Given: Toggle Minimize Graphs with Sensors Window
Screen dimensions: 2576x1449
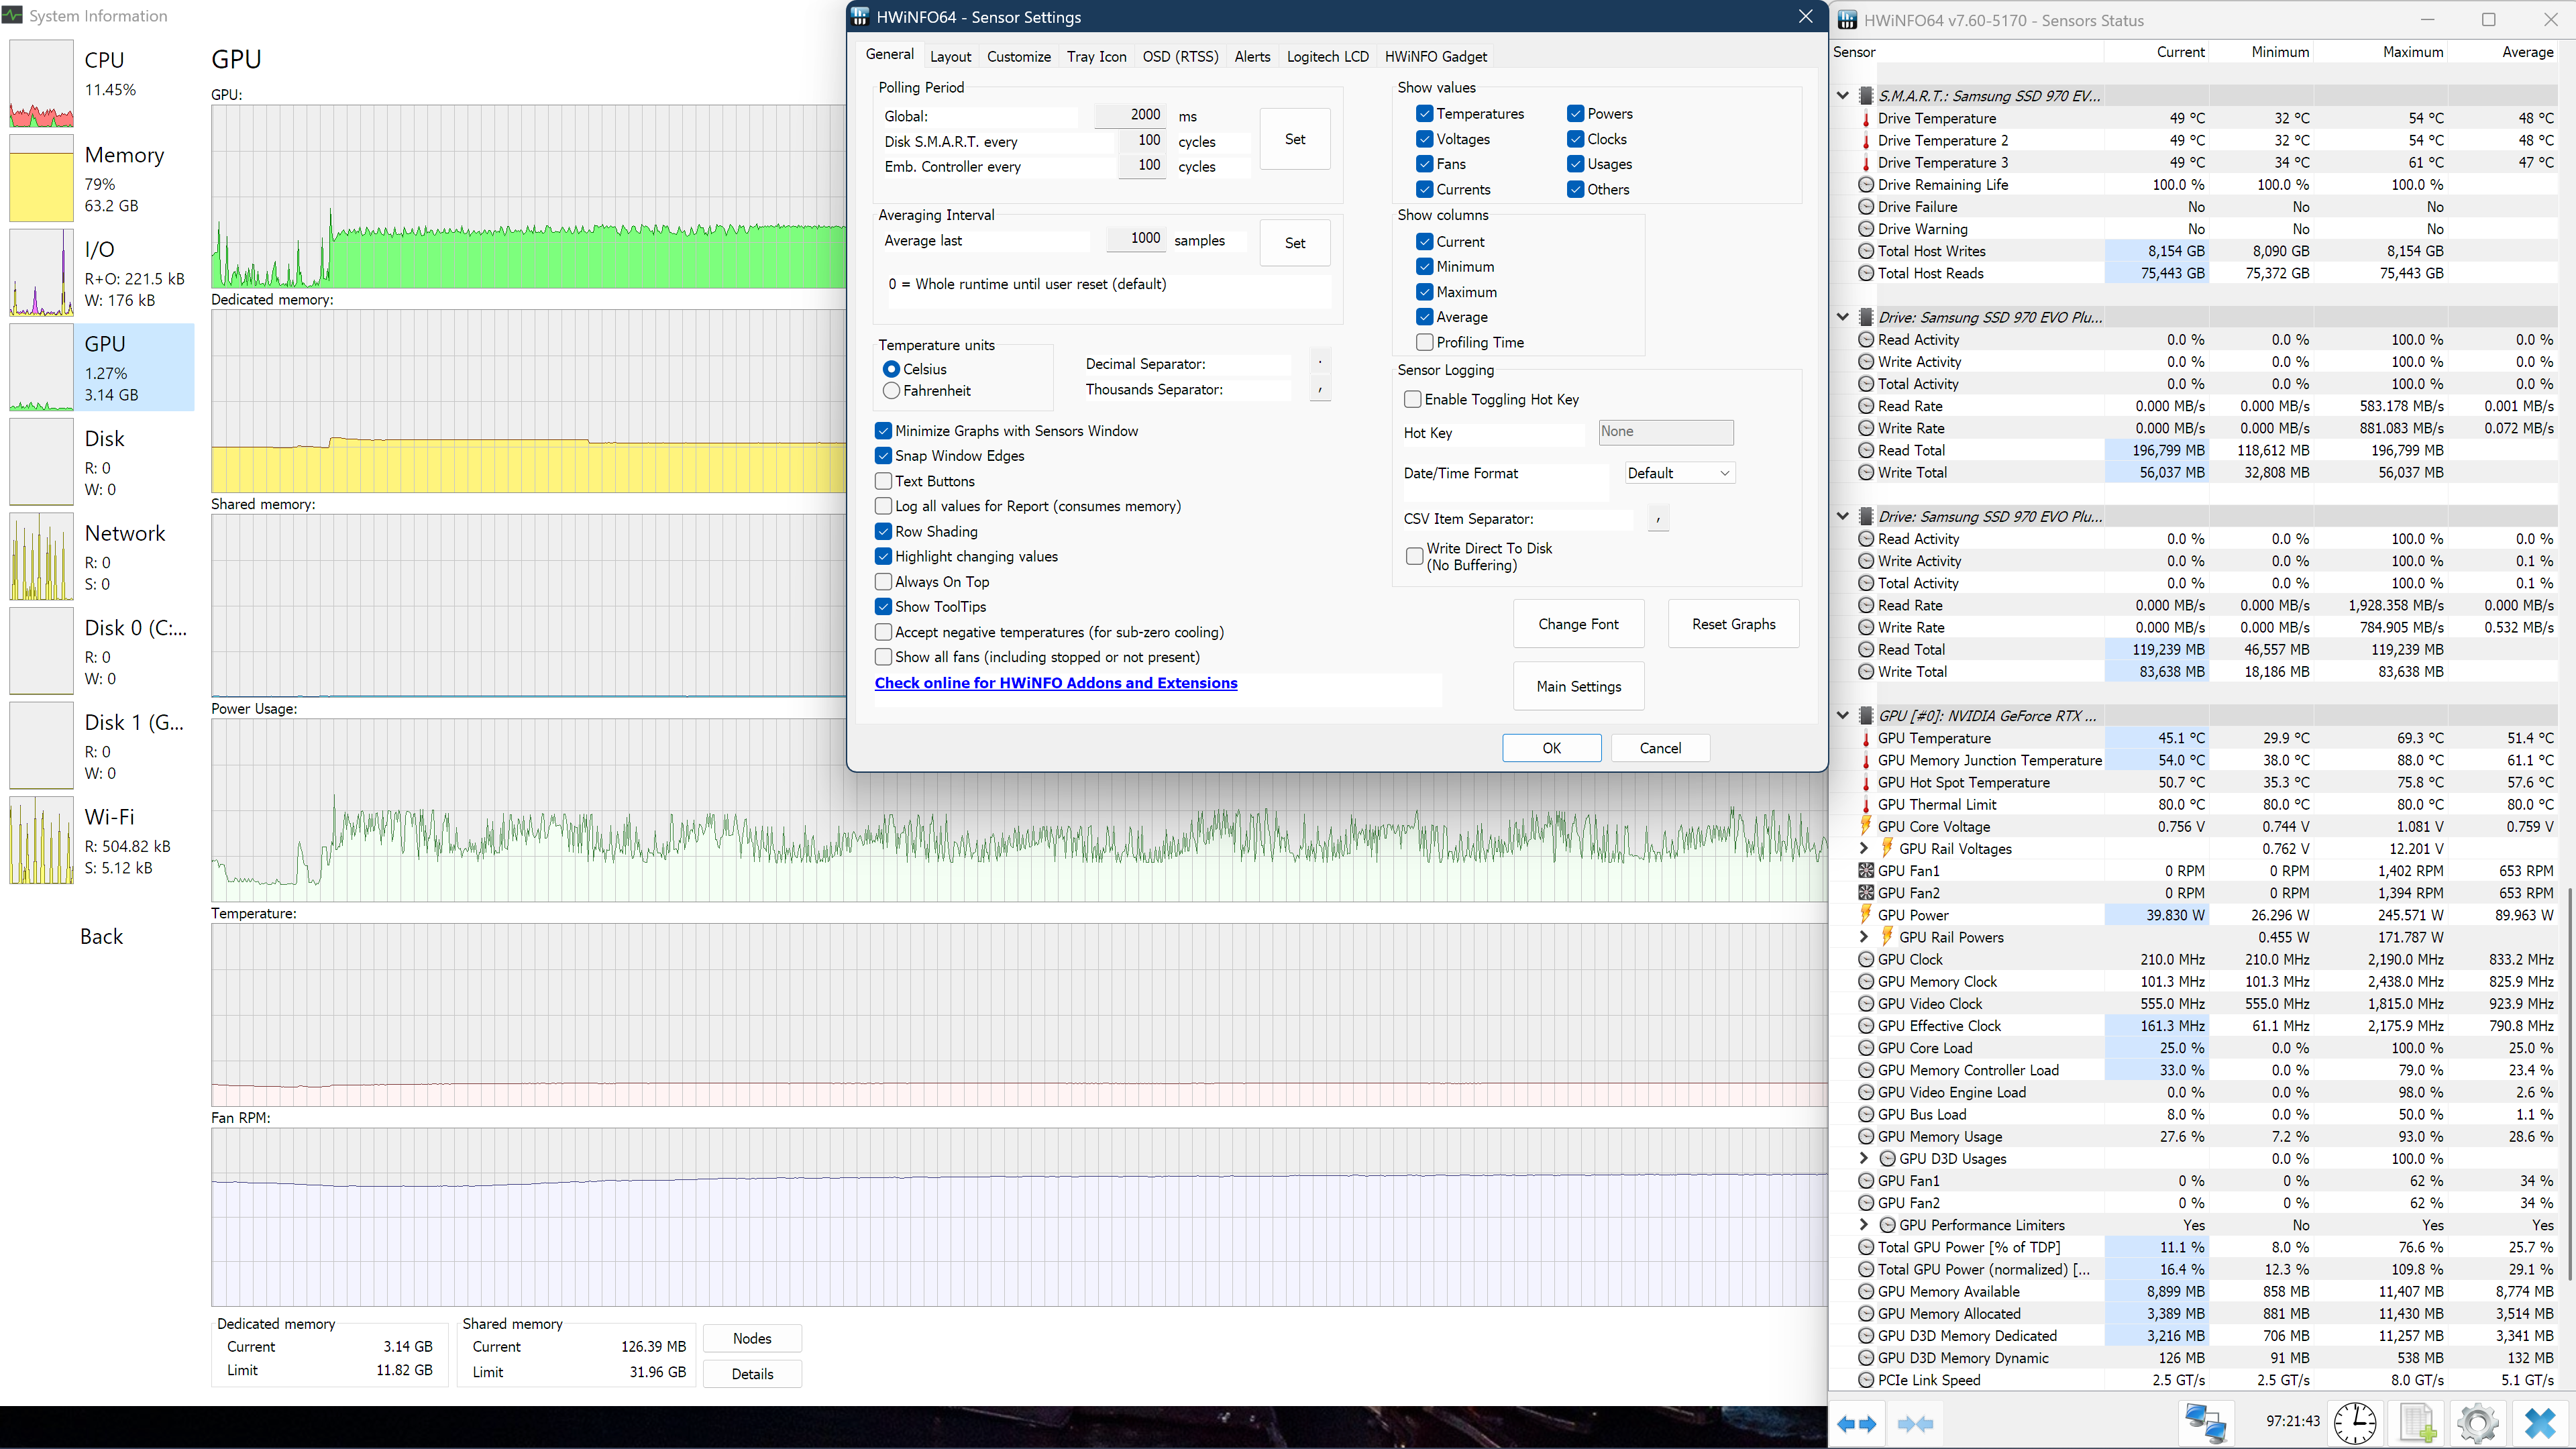Looking at the screenshot, I should coord(883,431).
